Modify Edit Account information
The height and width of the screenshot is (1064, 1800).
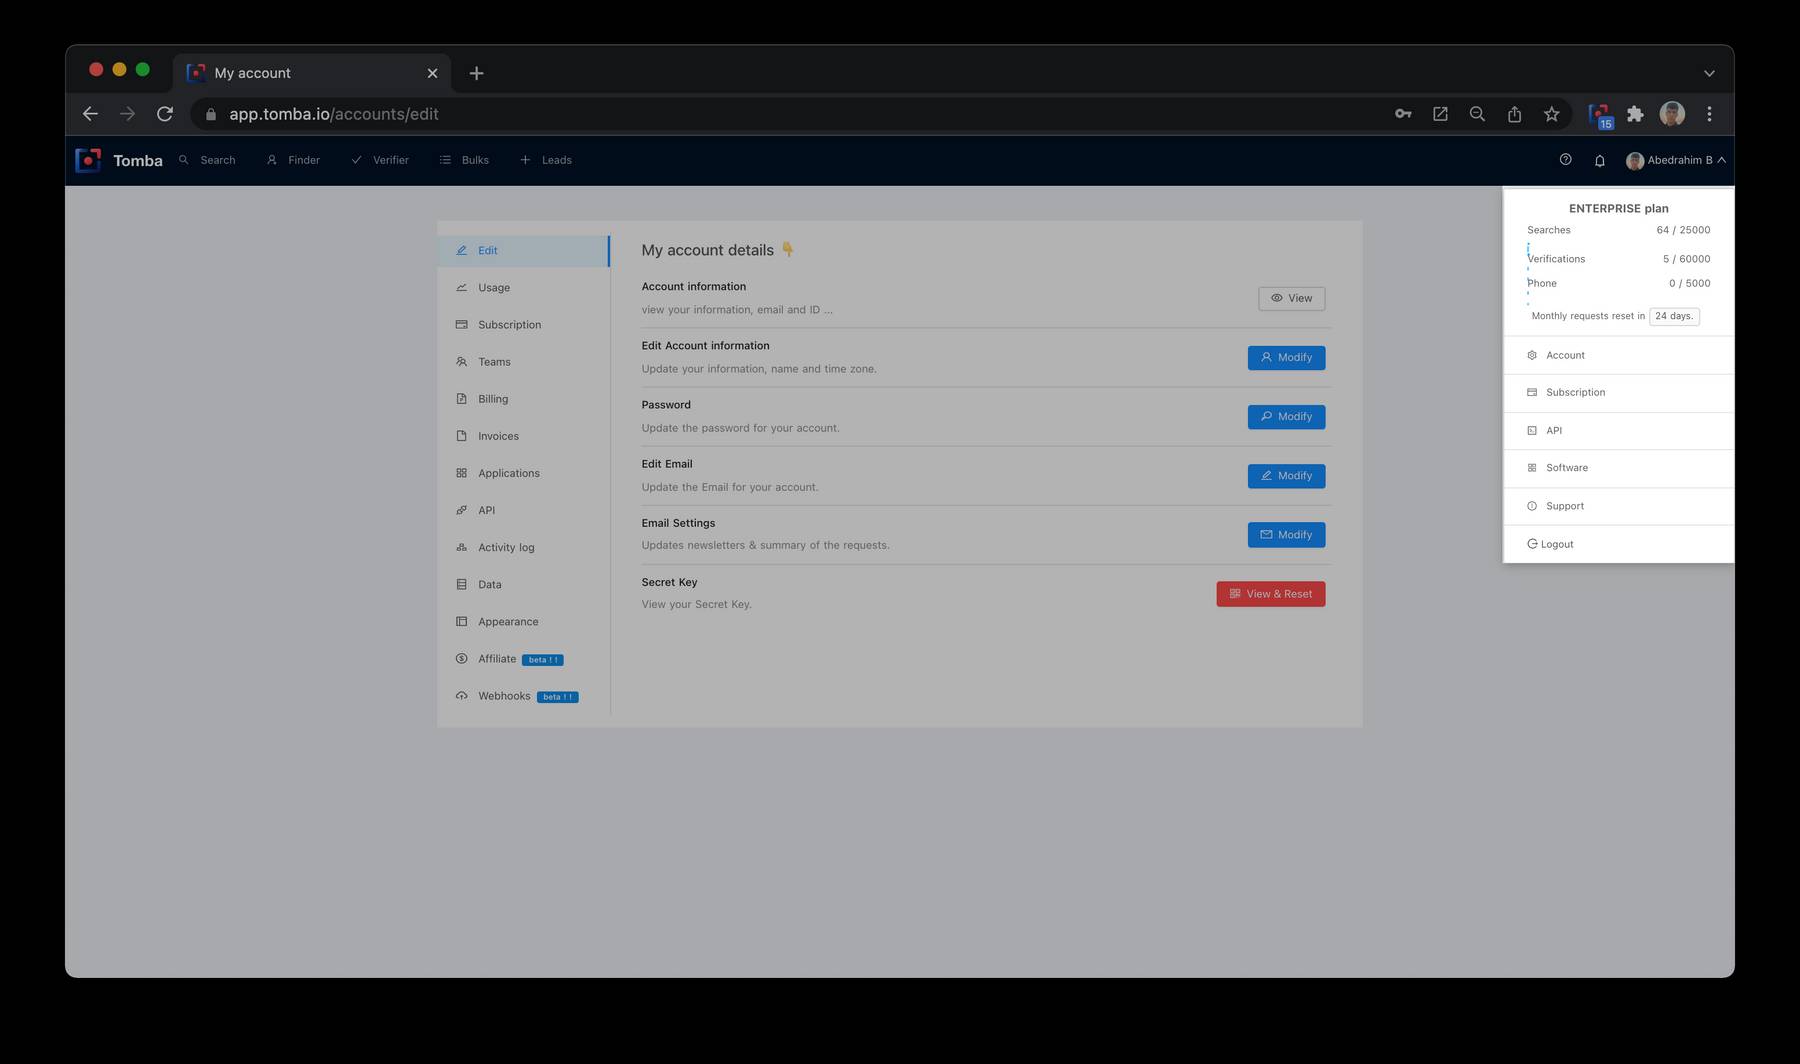(1286, 357)
